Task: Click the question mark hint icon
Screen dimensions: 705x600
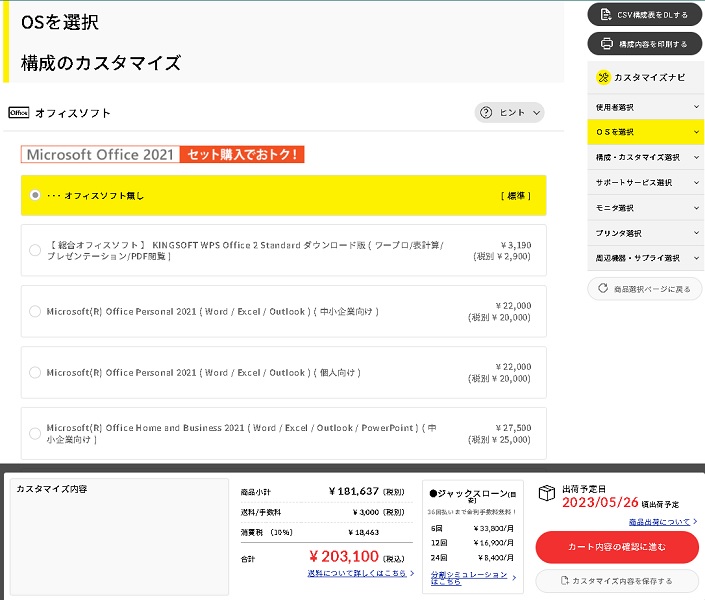Action: click(487, 113)
